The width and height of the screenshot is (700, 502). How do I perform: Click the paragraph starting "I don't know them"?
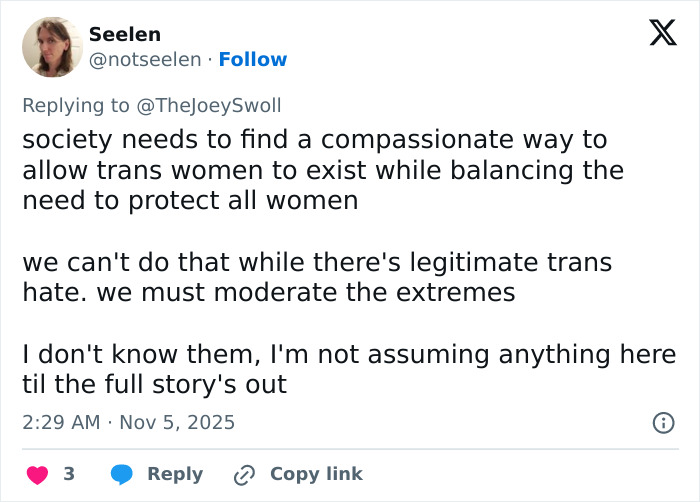349,354
